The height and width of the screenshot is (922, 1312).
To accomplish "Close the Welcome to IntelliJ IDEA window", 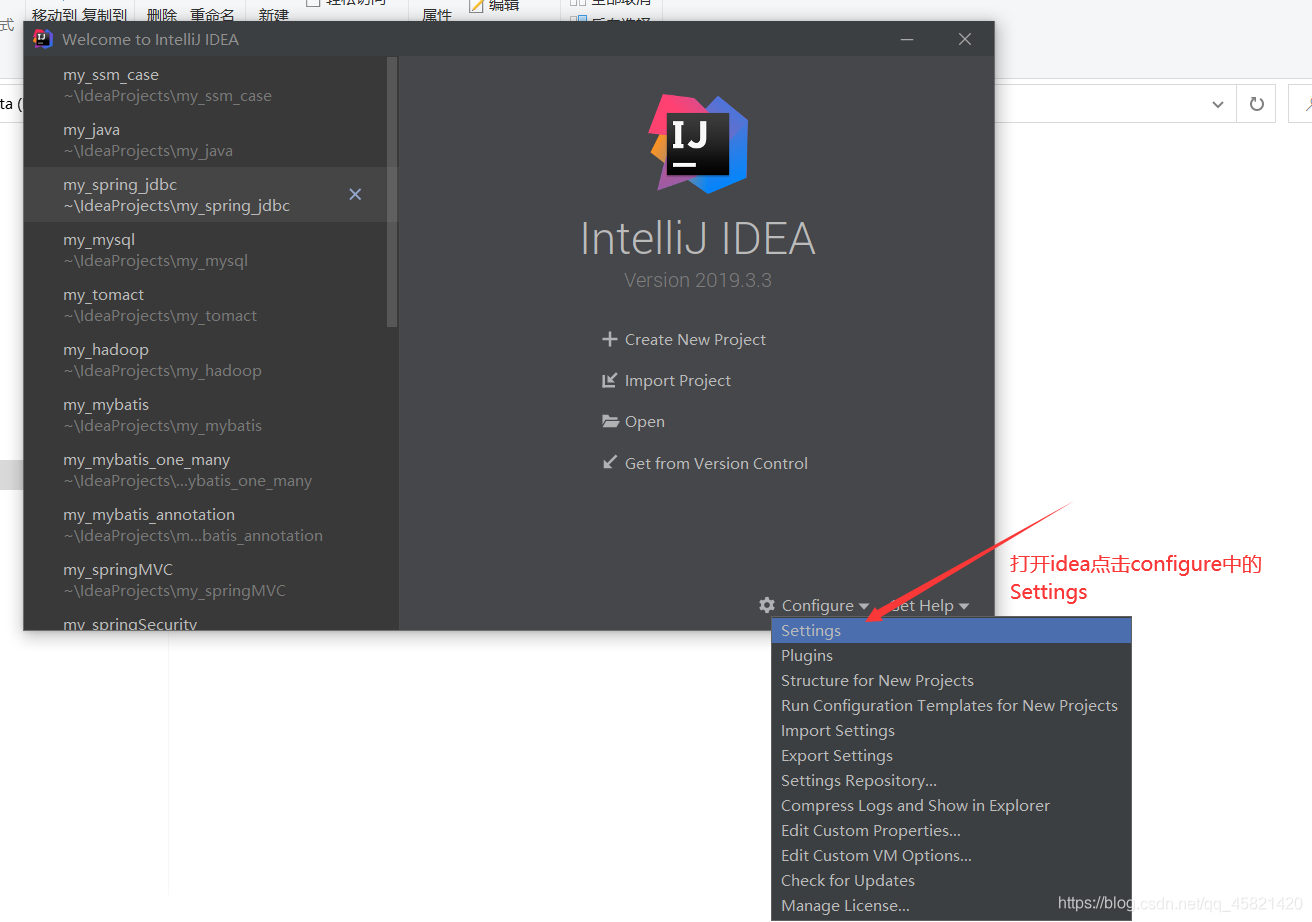I will point(965,39).
